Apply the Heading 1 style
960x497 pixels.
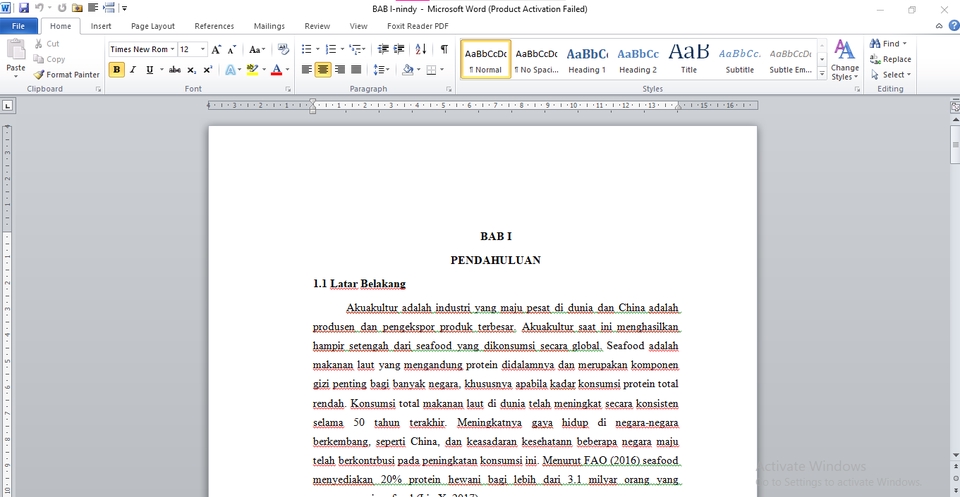click(x=587, y=59)
